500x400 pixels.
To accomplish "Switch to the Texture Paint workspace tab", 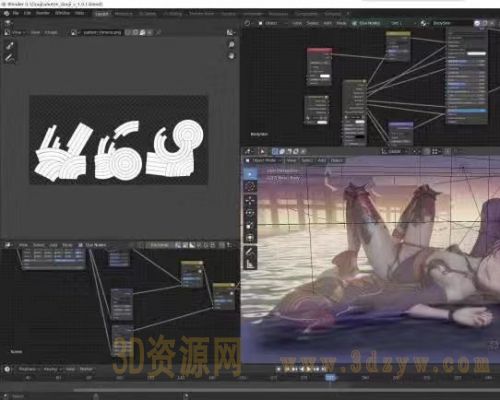I will (202, 14).
